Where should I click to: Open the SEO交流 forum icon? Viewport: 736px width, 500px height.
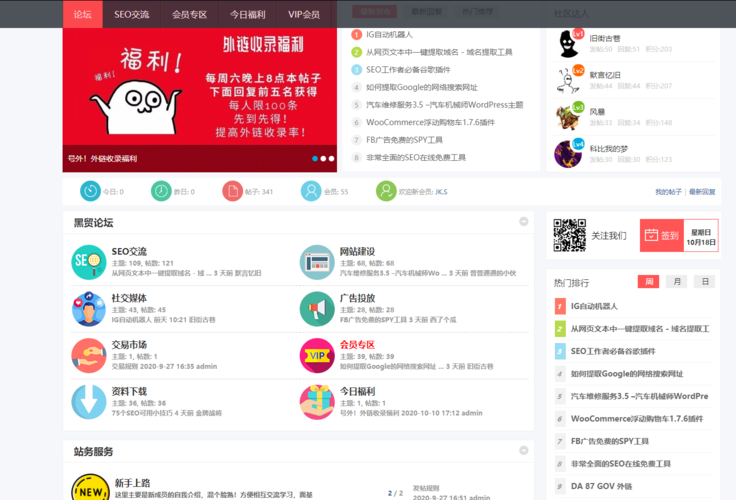(89, 262)
